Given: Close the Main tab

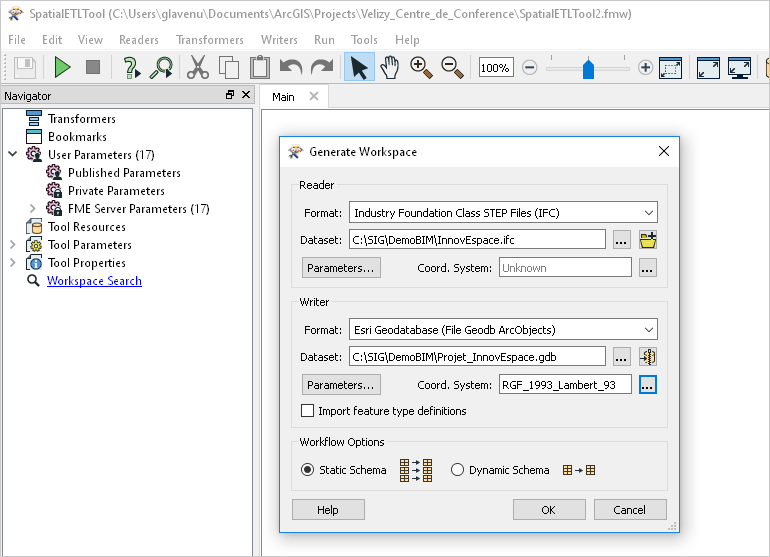Looking at the screenshot, I should pyautogui.click(x=314, y=96).
